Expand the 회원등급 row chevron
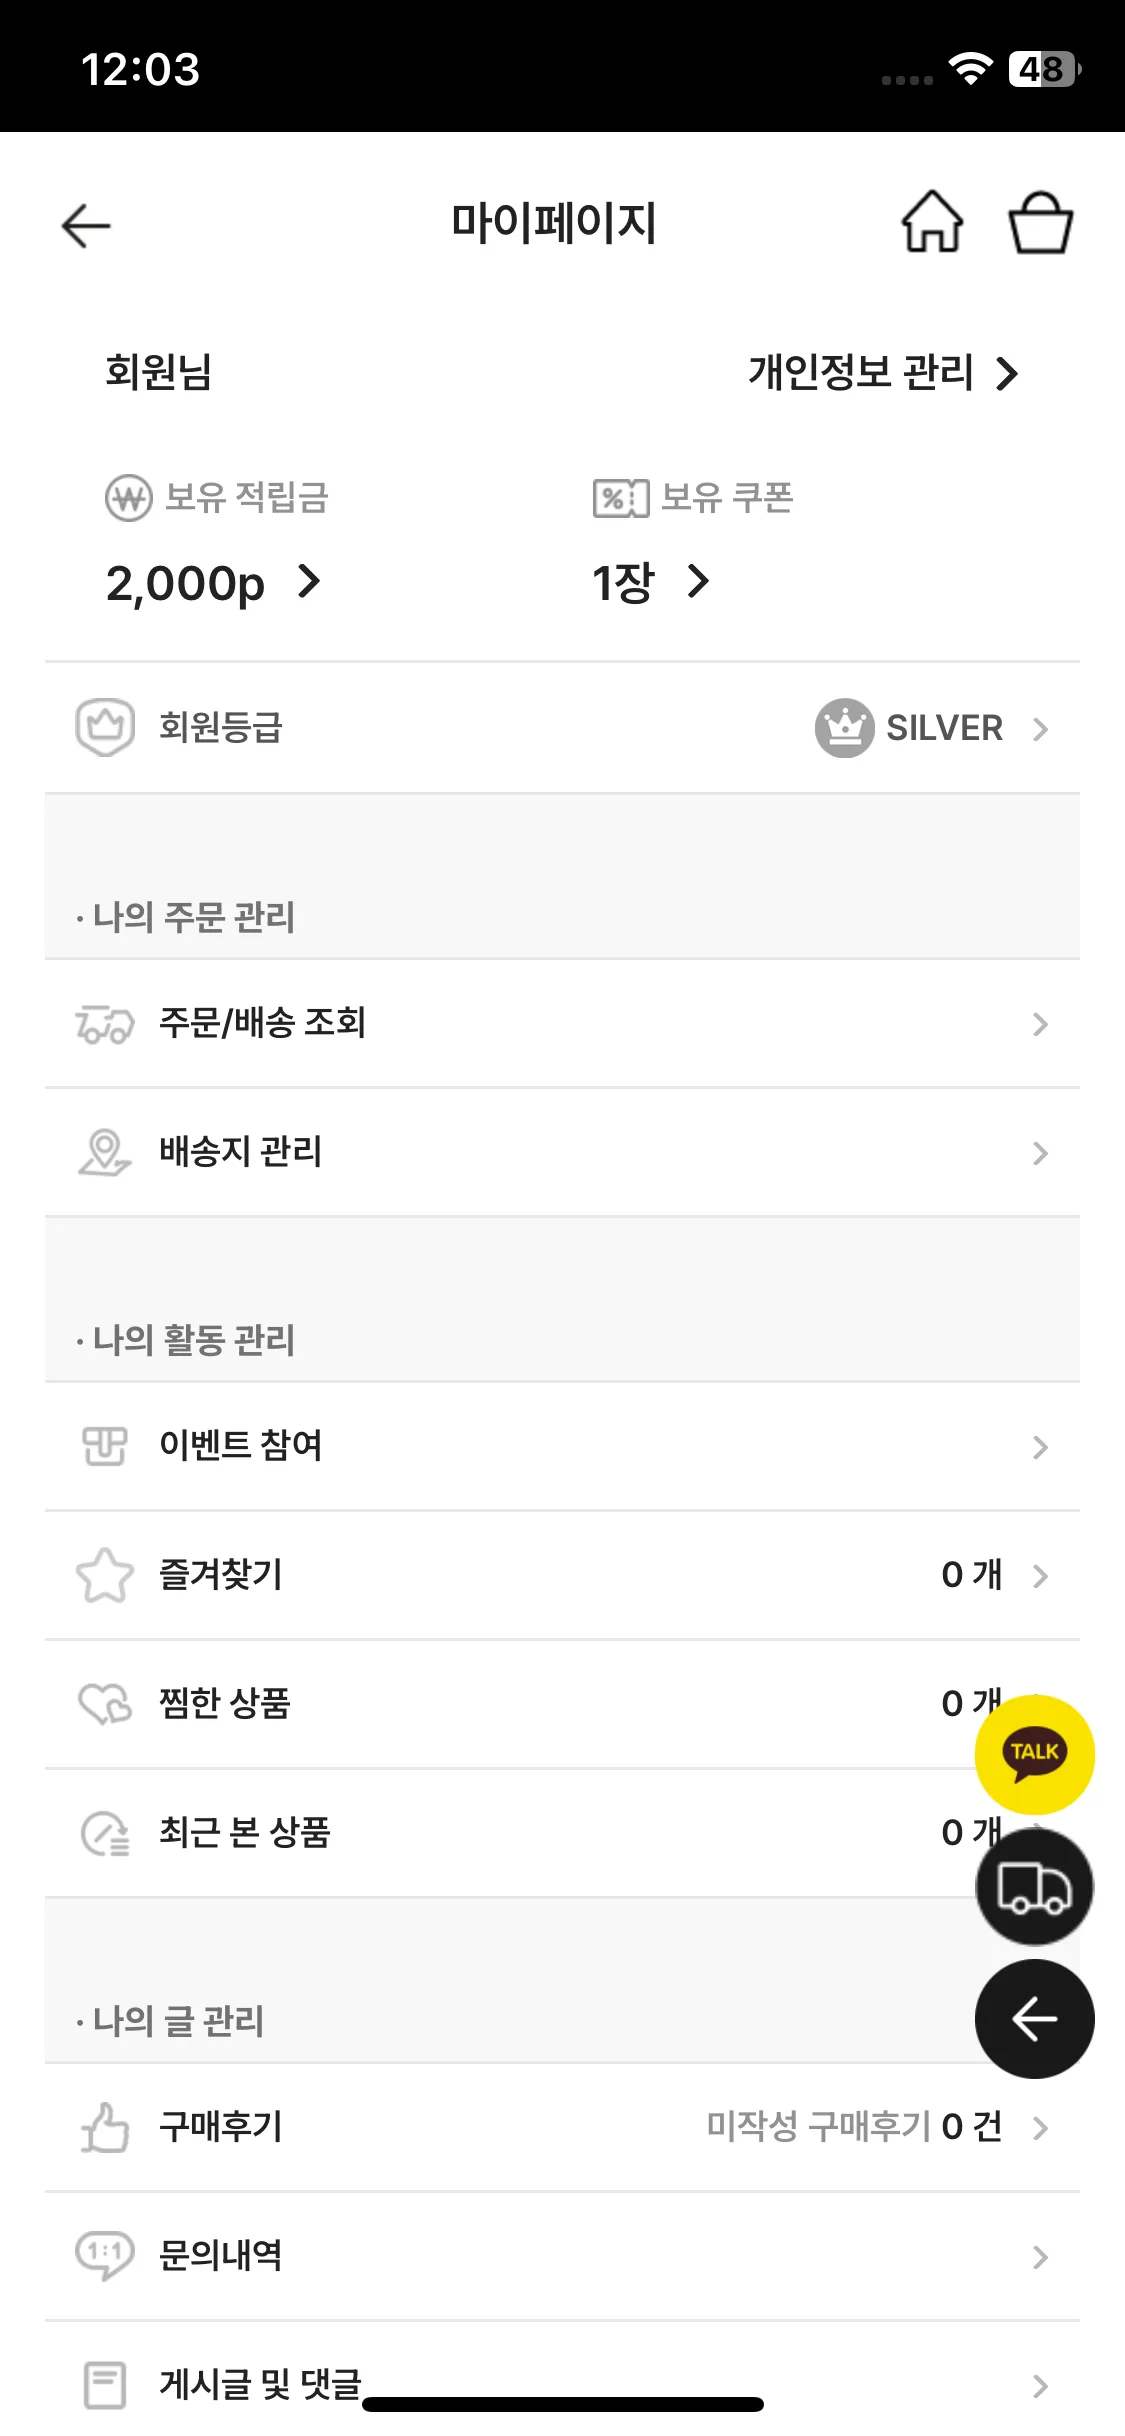Image resolution: width=1125 pixels, height=2436 pixels. click(1040, 729)
